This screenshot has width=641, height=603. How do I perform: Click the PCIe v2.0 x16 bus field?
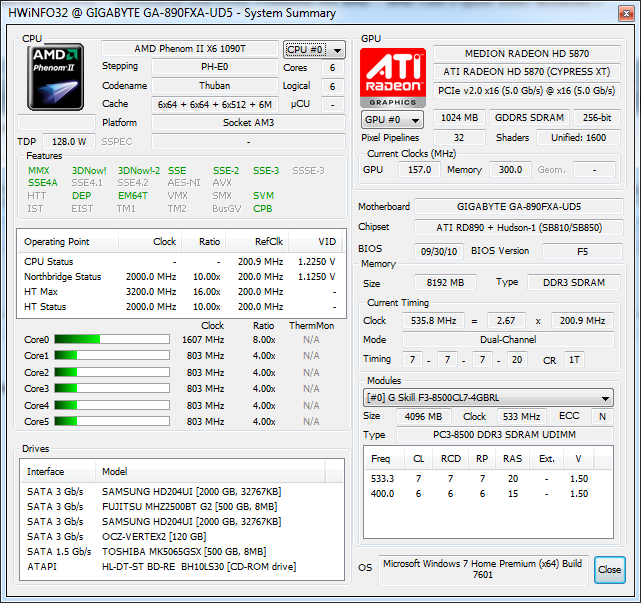coord(527,90)
